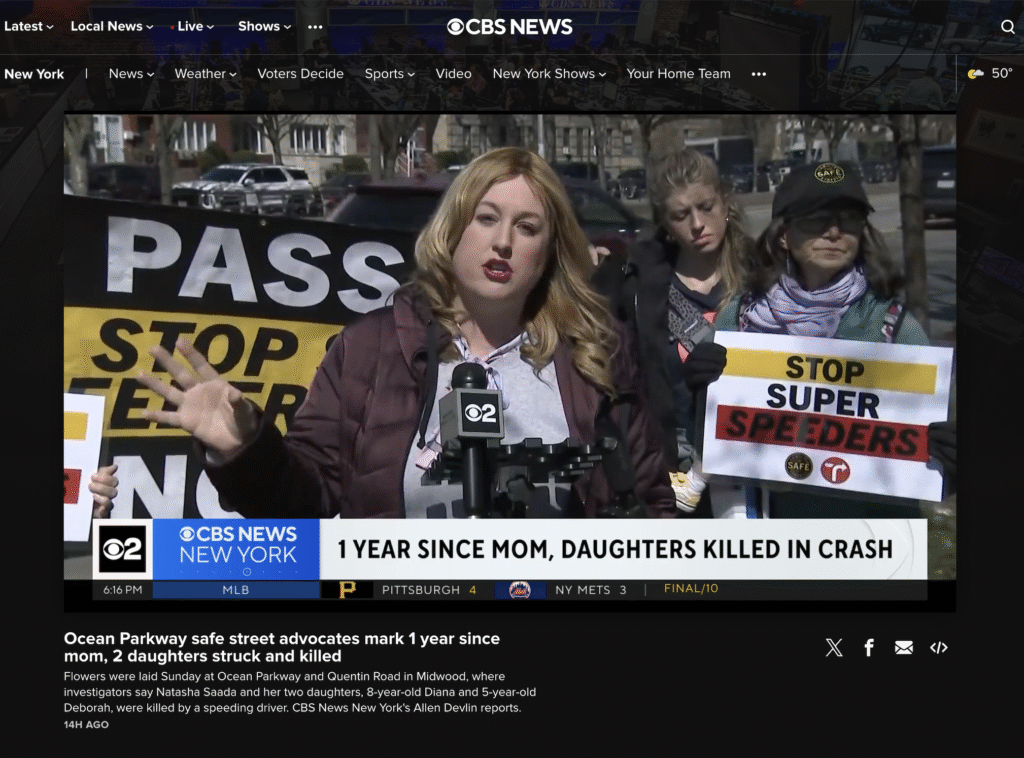
Task: Open the Sports menu
Action: (x=389, y=74)
